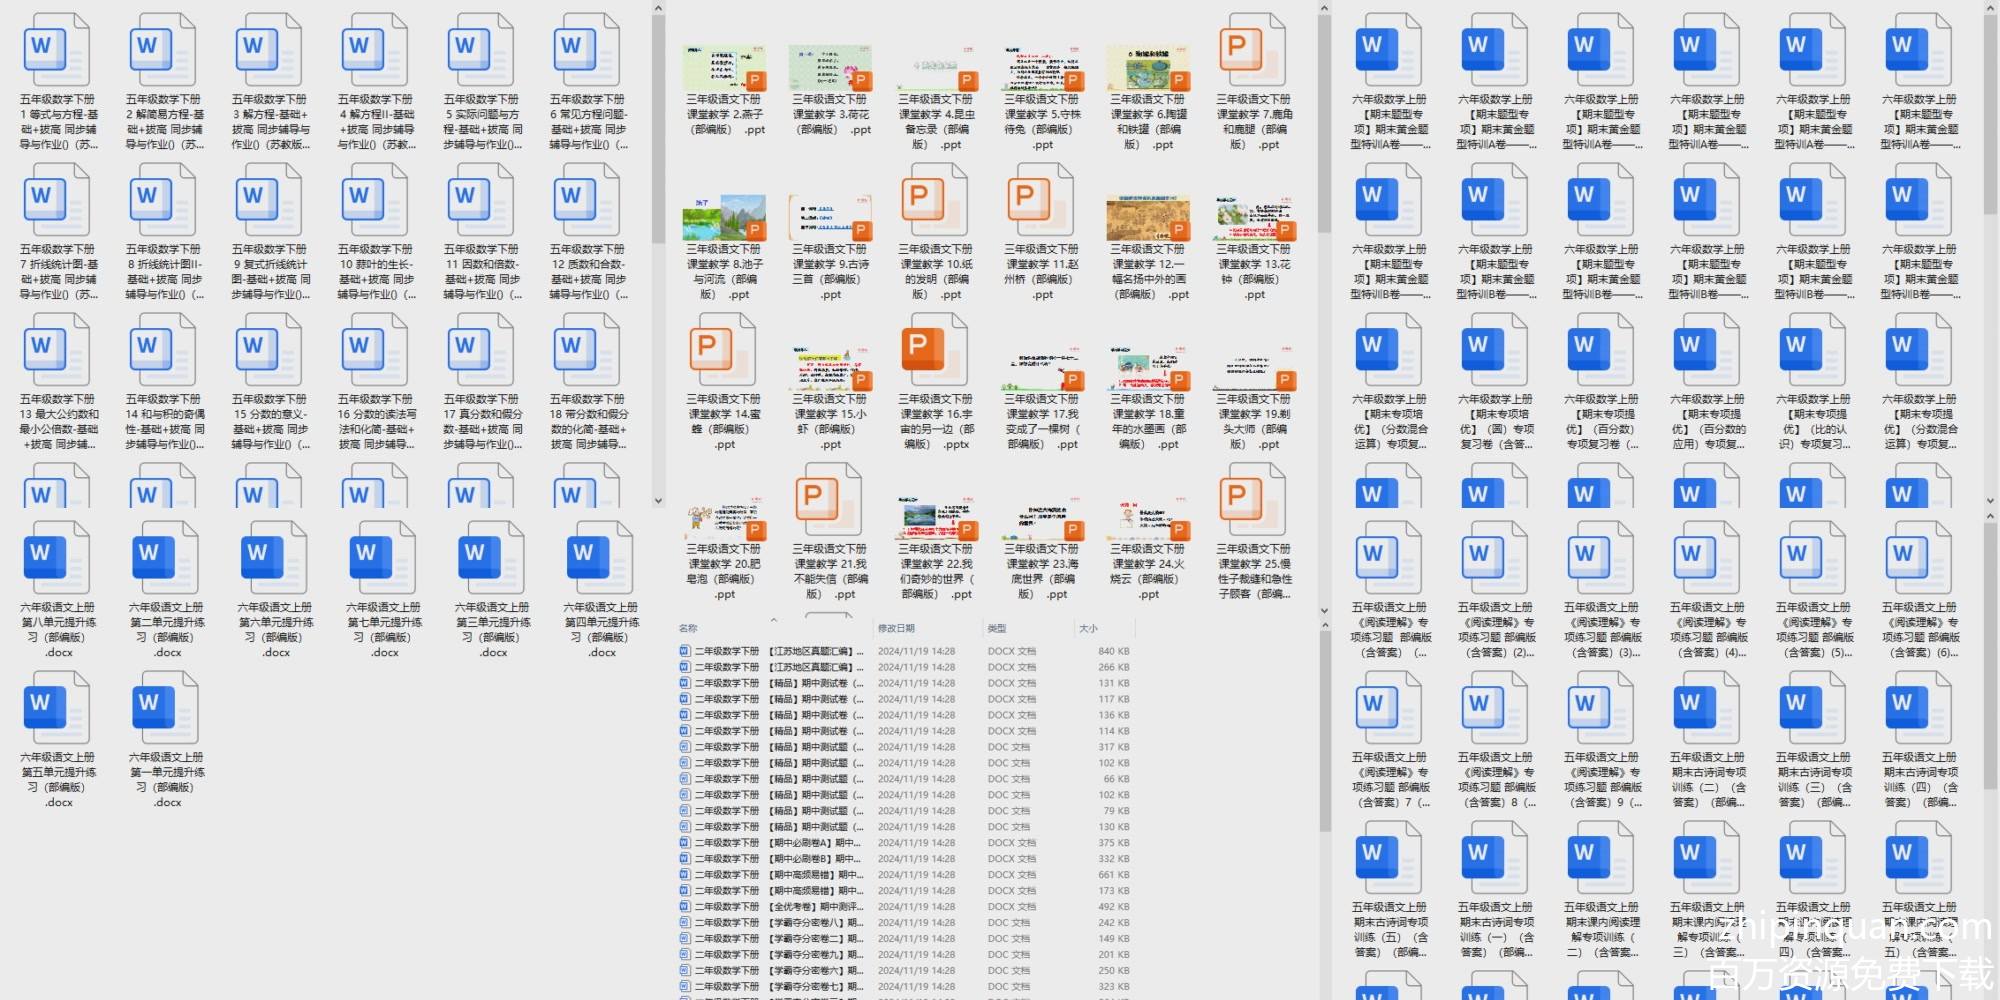Open PowerPoint file 三年级语文下册 7.鹿角和鹿腿
Viewport: 2000px width, 1000px height.
click(1253, 52)
